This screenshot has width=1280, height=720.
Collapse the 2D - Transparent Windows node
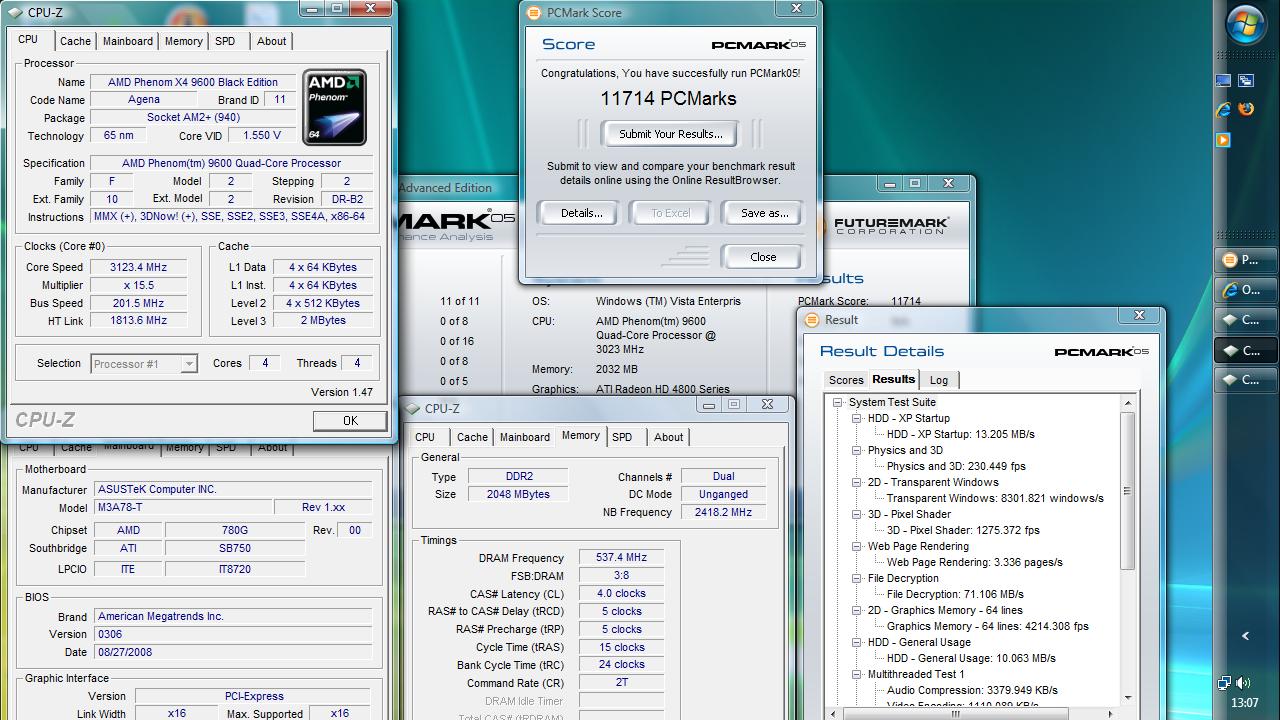[x=857, y=482]
